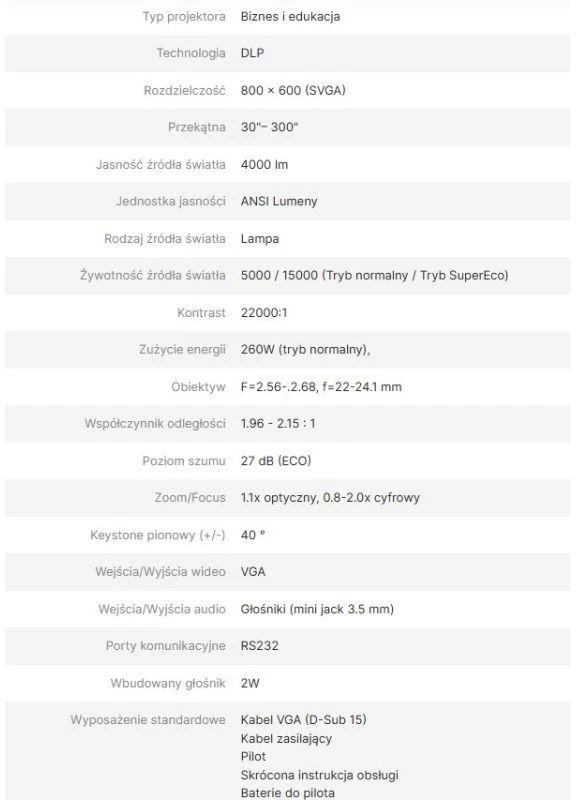Image resolution: width=576 pixels, height=800 pixels.
Task: Click the 'Przekątna' row label
Action: pyautogui.click(x=196, y=127)
